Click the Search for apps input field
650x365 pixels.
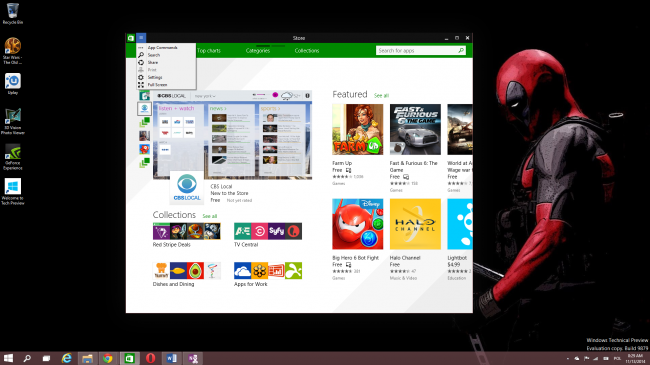(x=417, y=51)
